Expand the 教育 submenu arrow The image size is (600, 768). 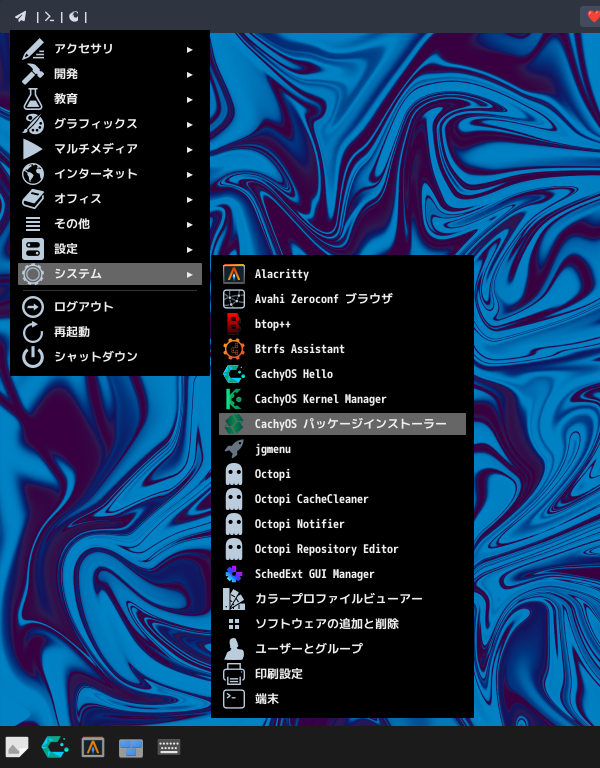tap(190, 99)
